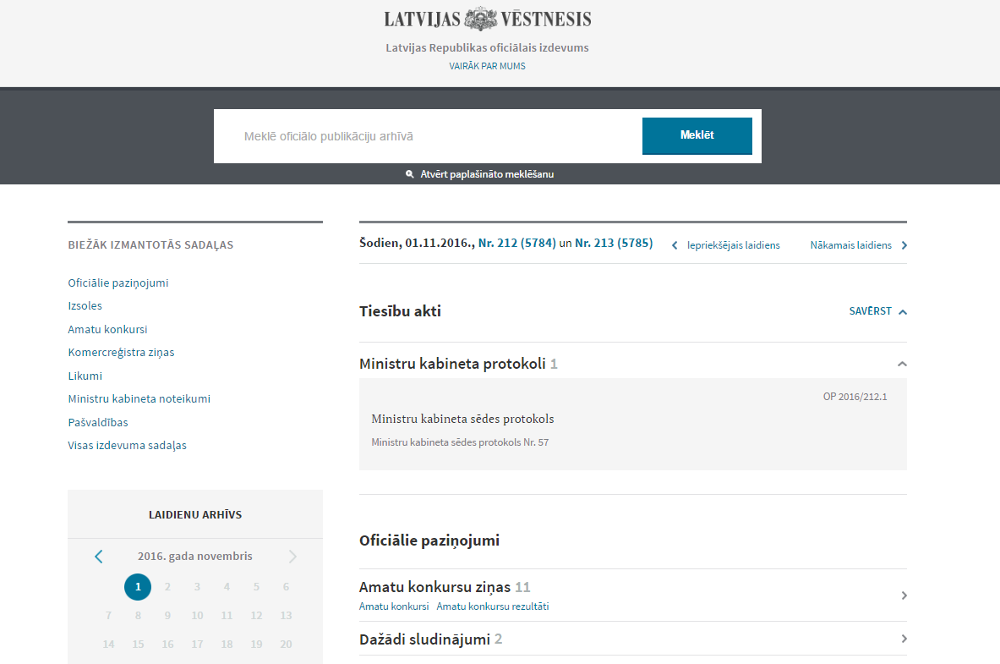Focus the official publications search field
This screenshot has width=1000, height=664.
tap(428, 136)
